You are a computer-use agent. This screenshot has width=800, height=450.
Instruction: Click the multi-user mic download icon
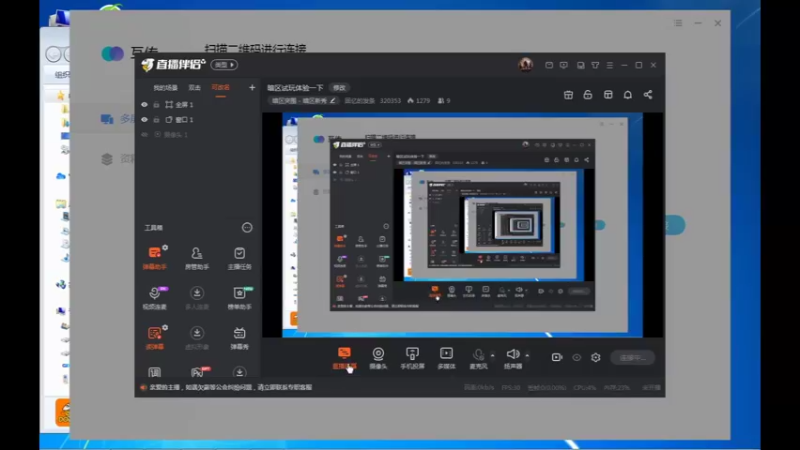197,293
